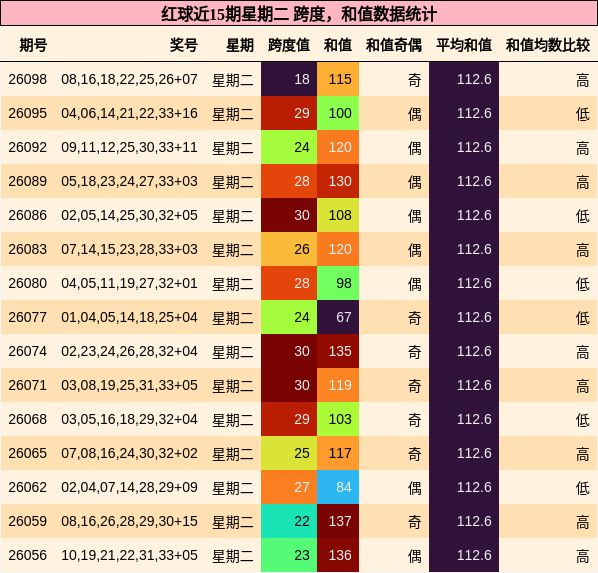Click winning numbers 09,11,12,25,30,33+11
This screenshot has height=573, width=598.
[x=129, y=147]
